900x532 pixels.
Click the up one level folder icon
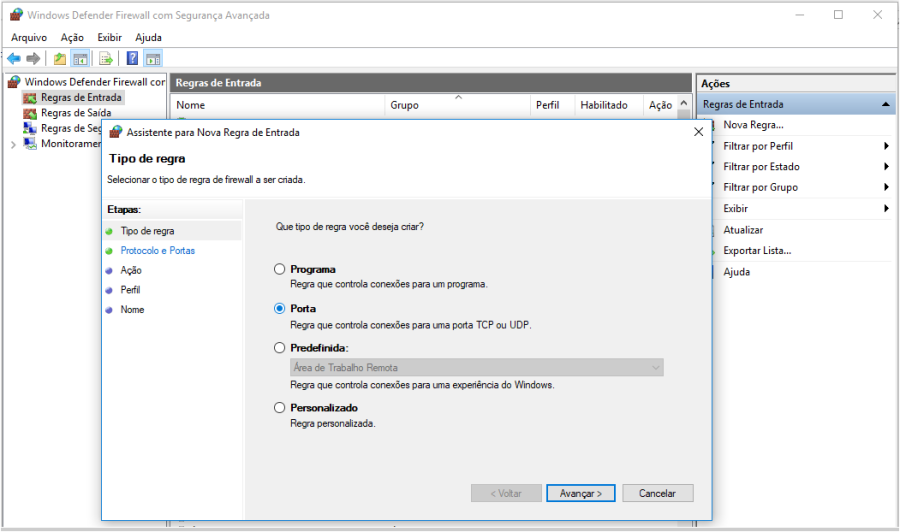pos(60,58)
